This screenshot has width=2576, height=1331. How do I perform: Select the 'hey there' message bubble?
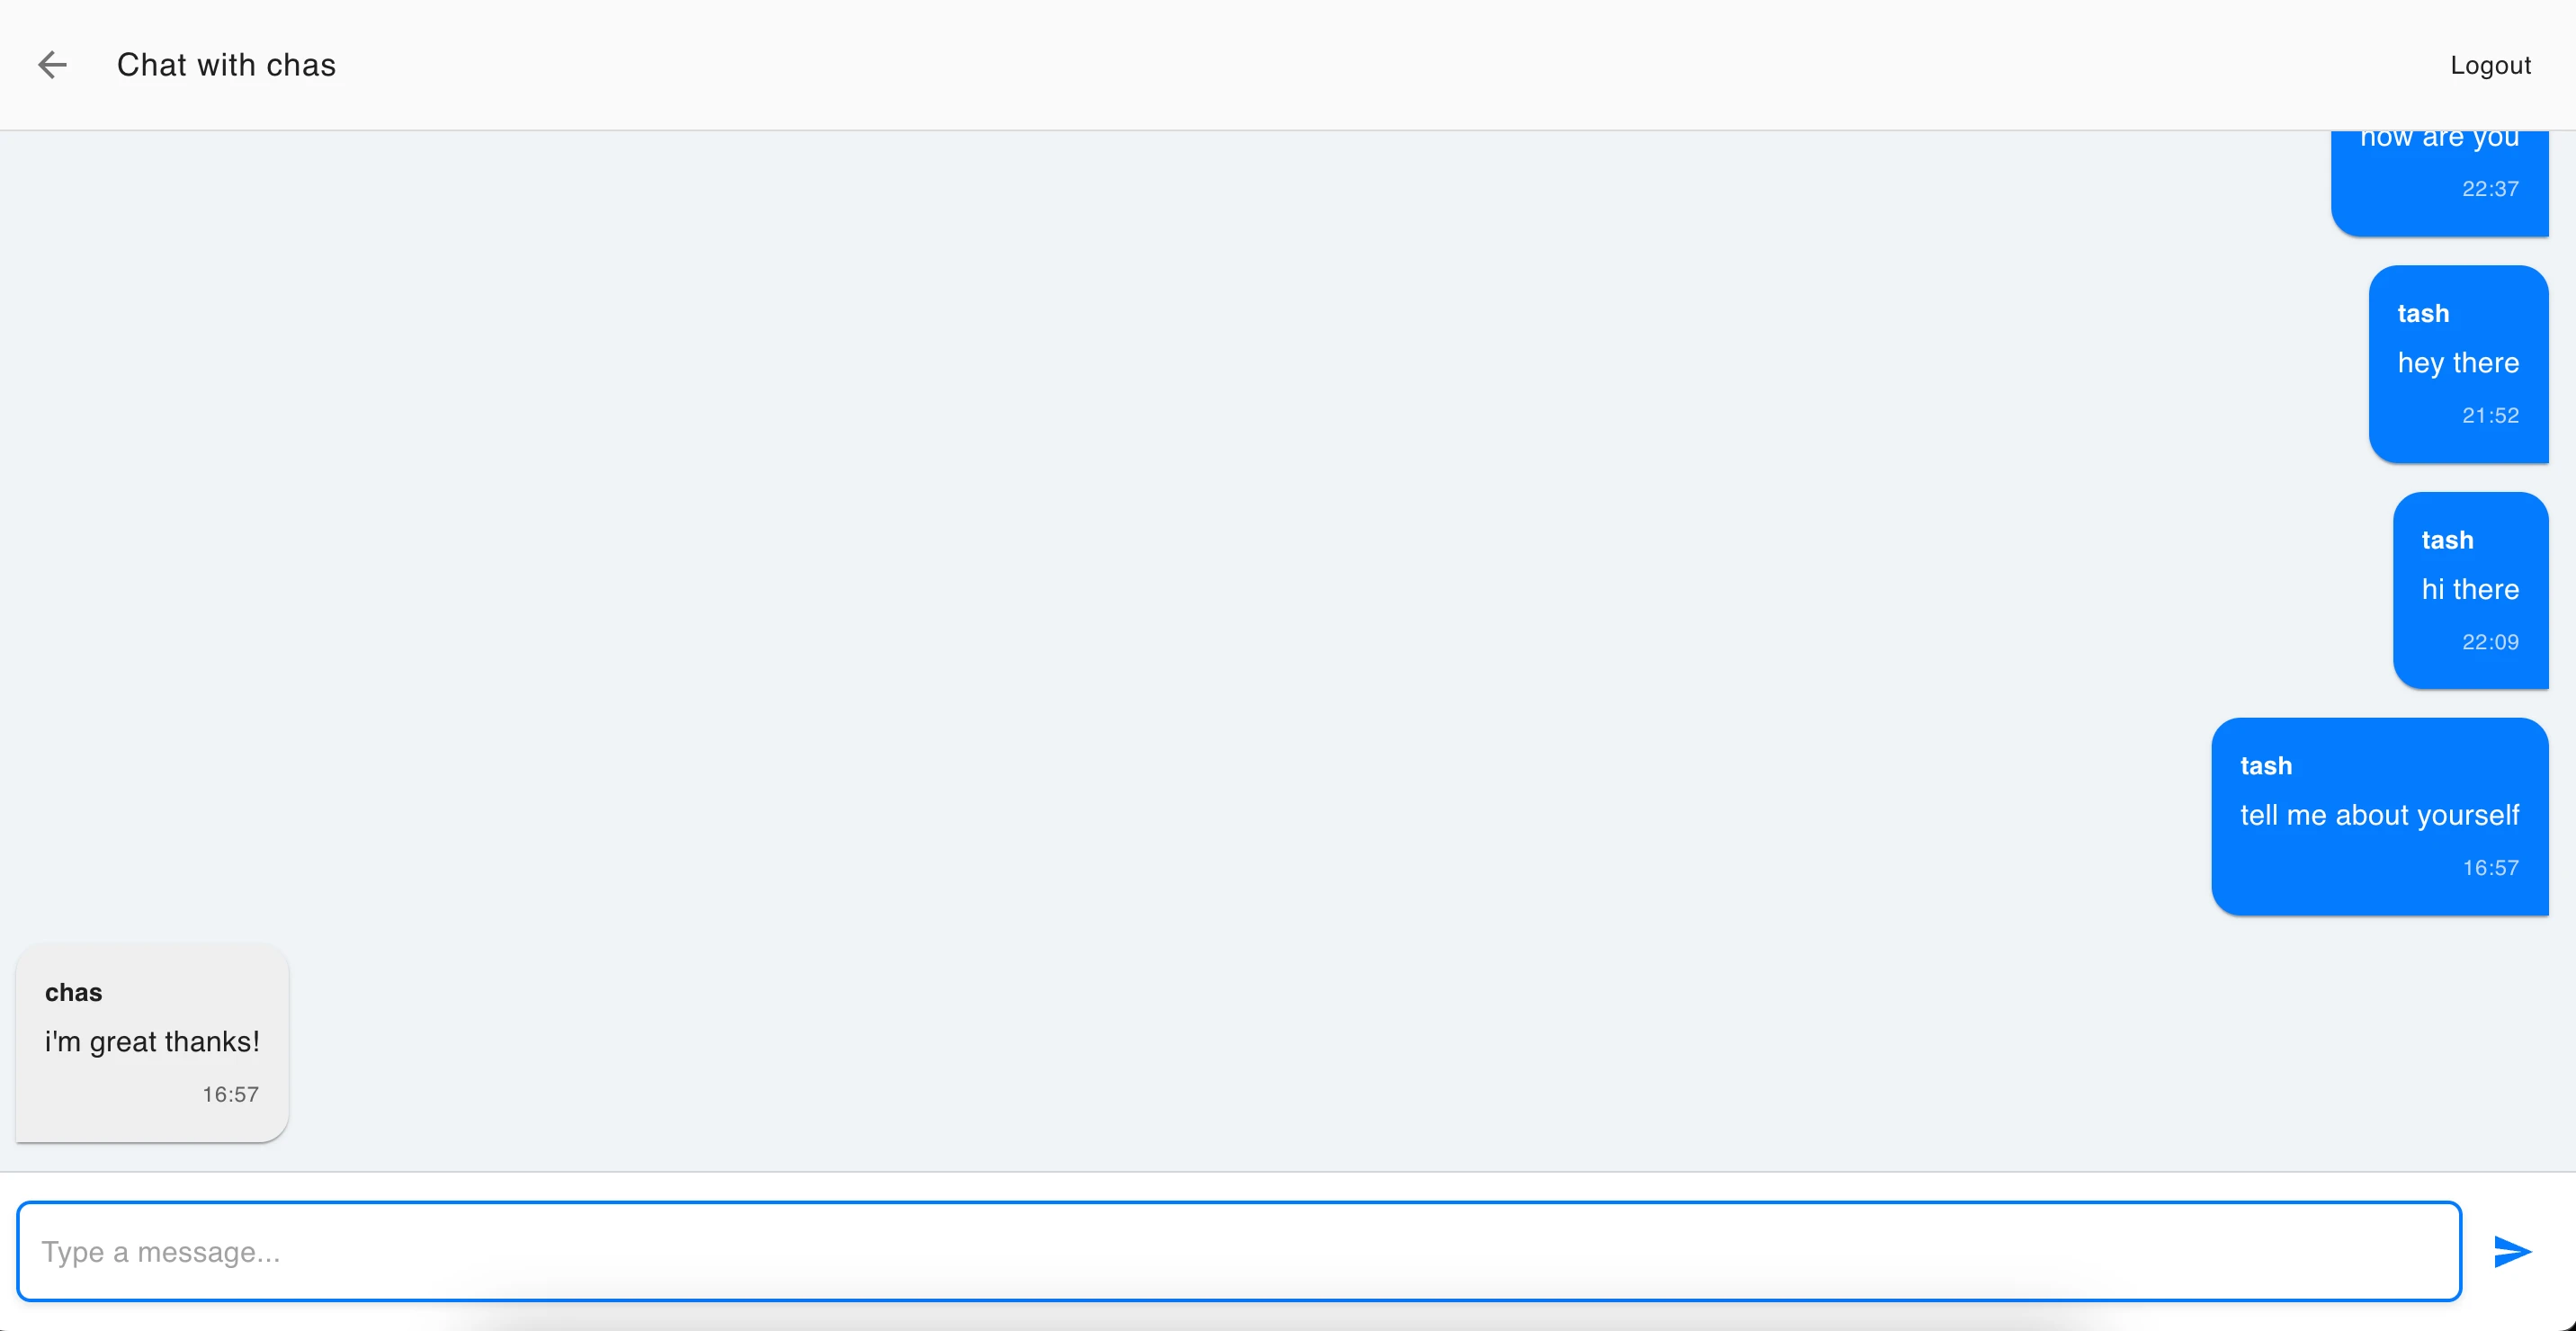[x=2458, y=364]
